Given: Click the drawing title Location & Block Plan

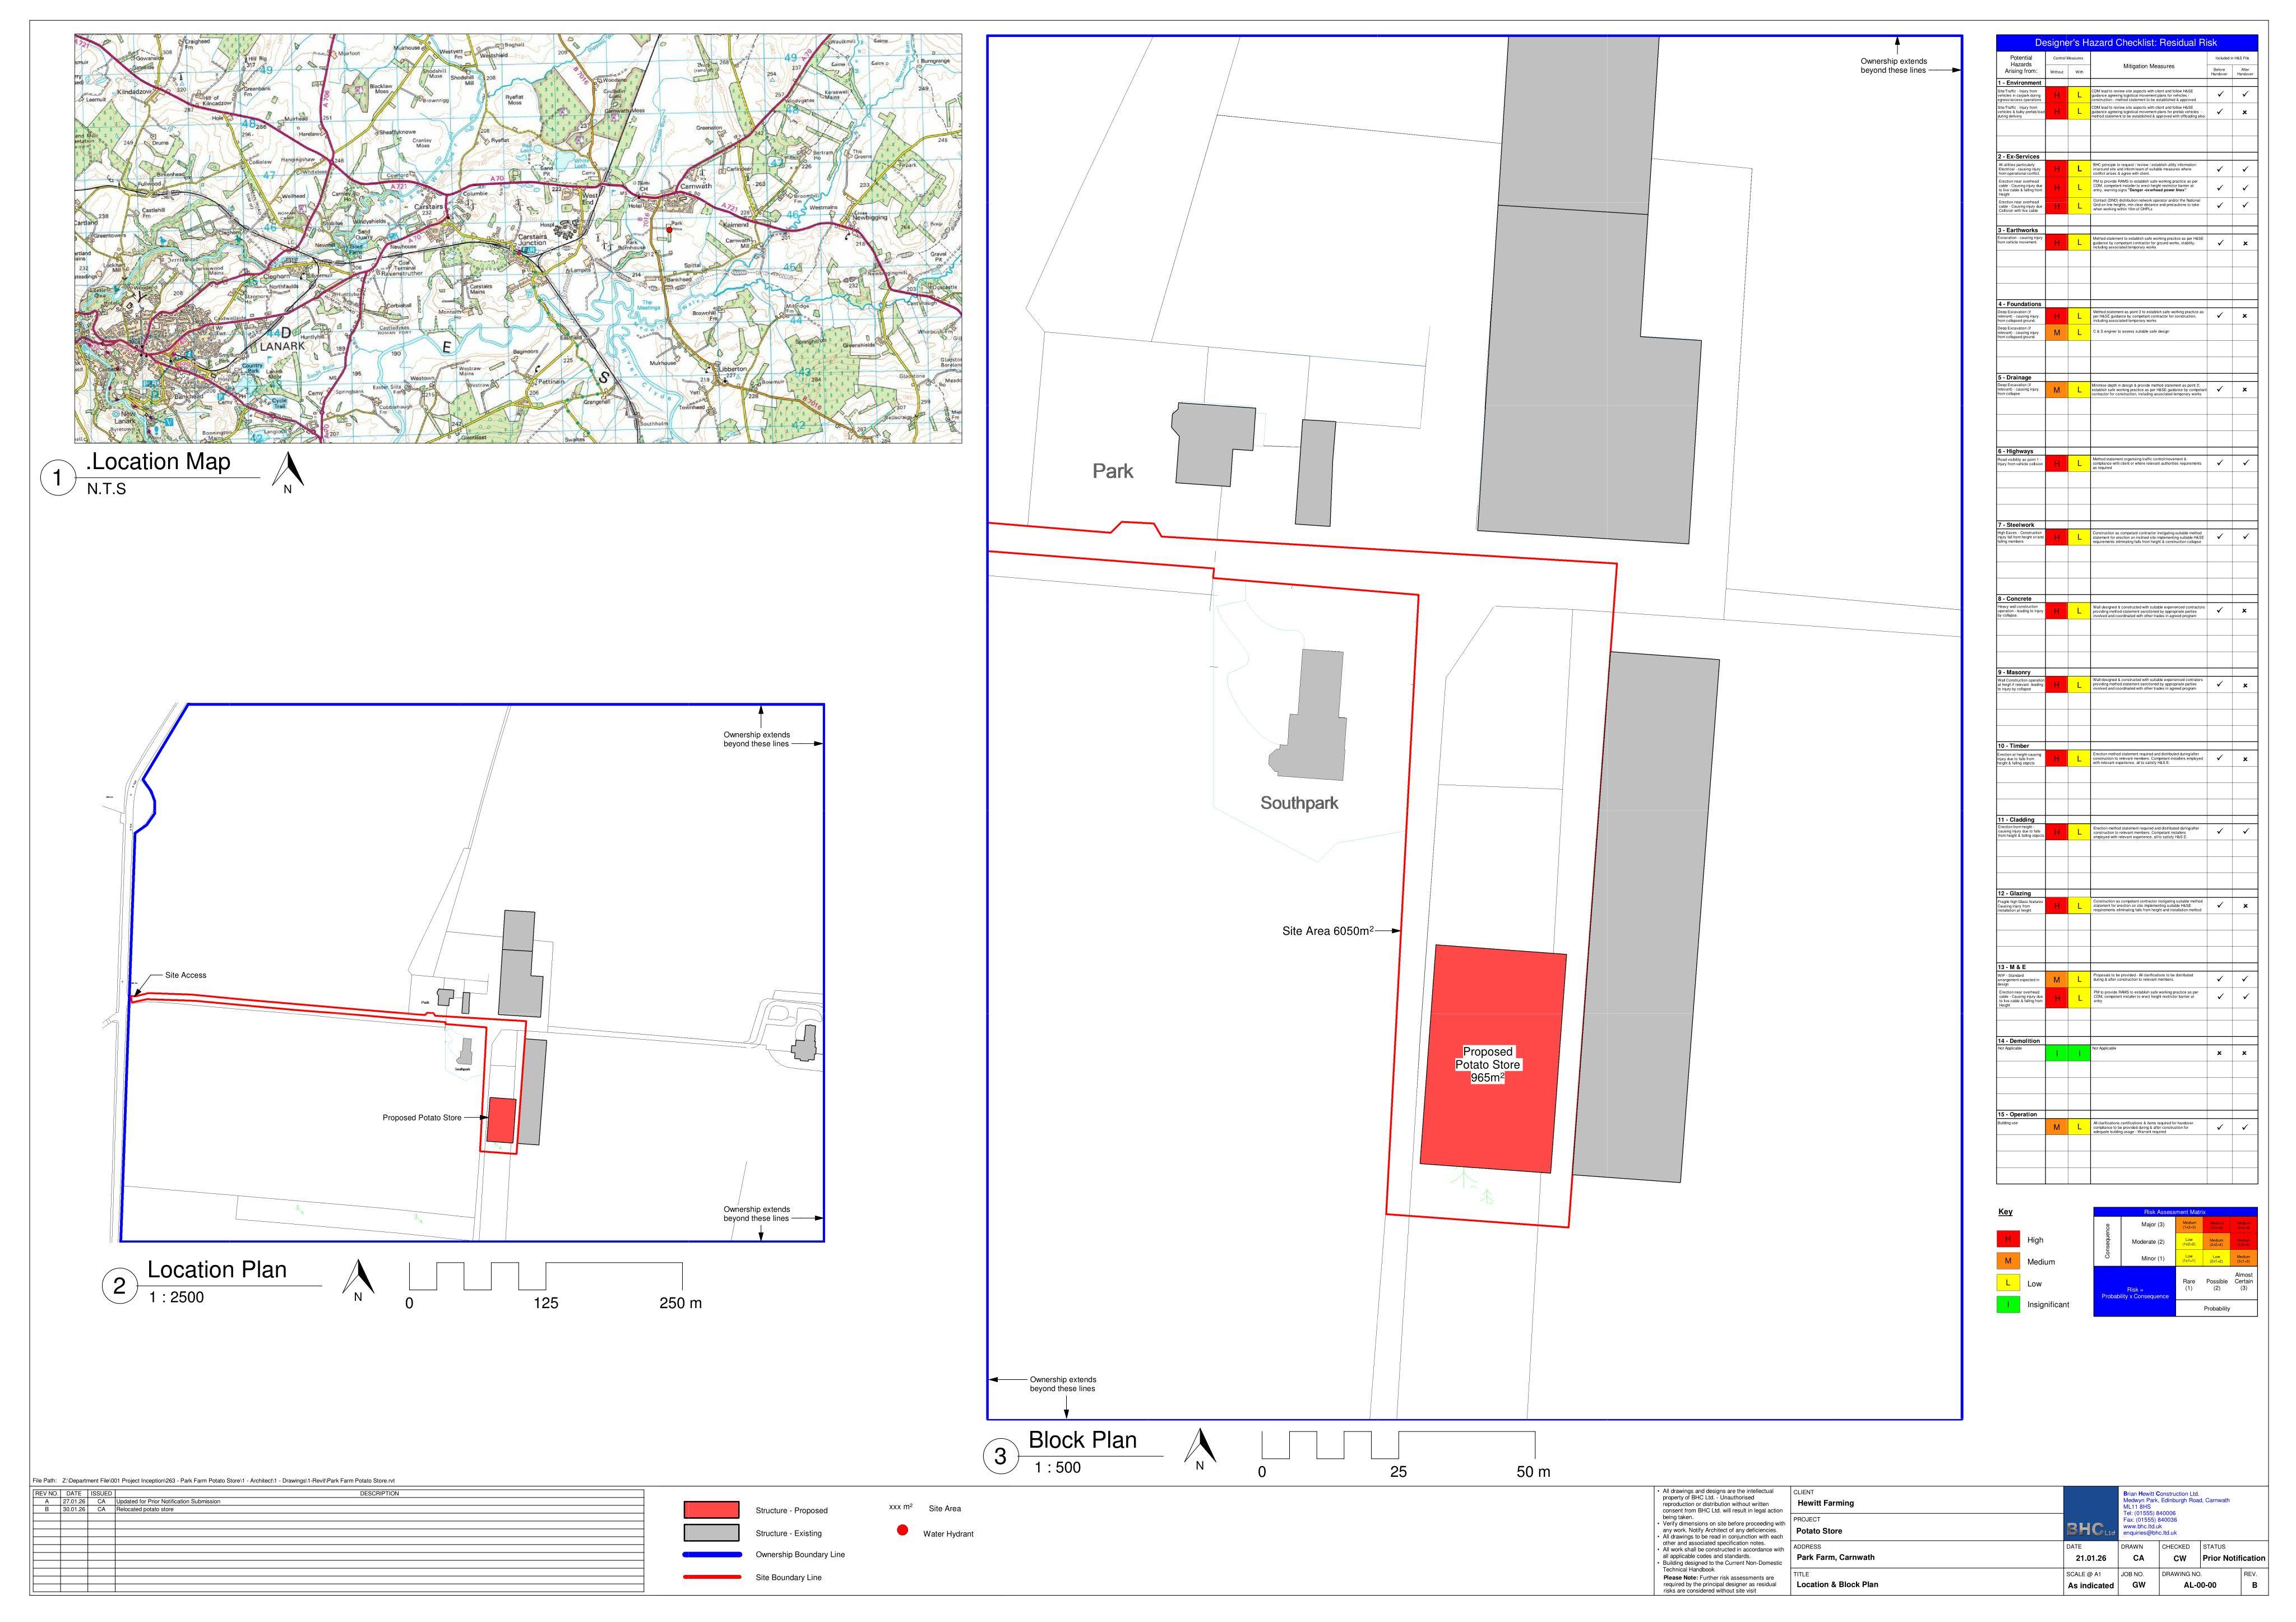Looking at the screenshot, I should click(1838, 1584).
